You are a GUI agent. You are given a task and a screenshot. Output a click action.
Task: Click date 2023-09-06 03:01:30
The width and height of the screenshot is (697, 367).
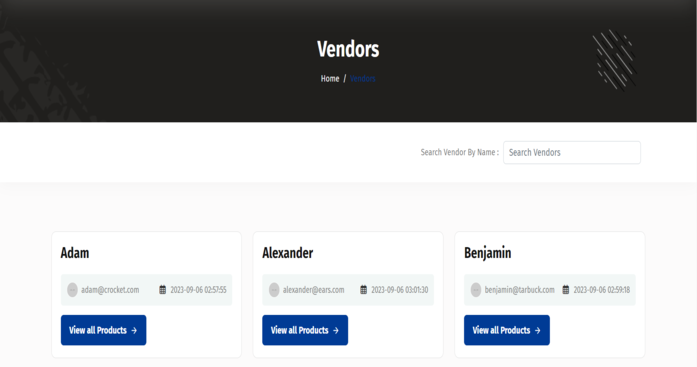400,290
